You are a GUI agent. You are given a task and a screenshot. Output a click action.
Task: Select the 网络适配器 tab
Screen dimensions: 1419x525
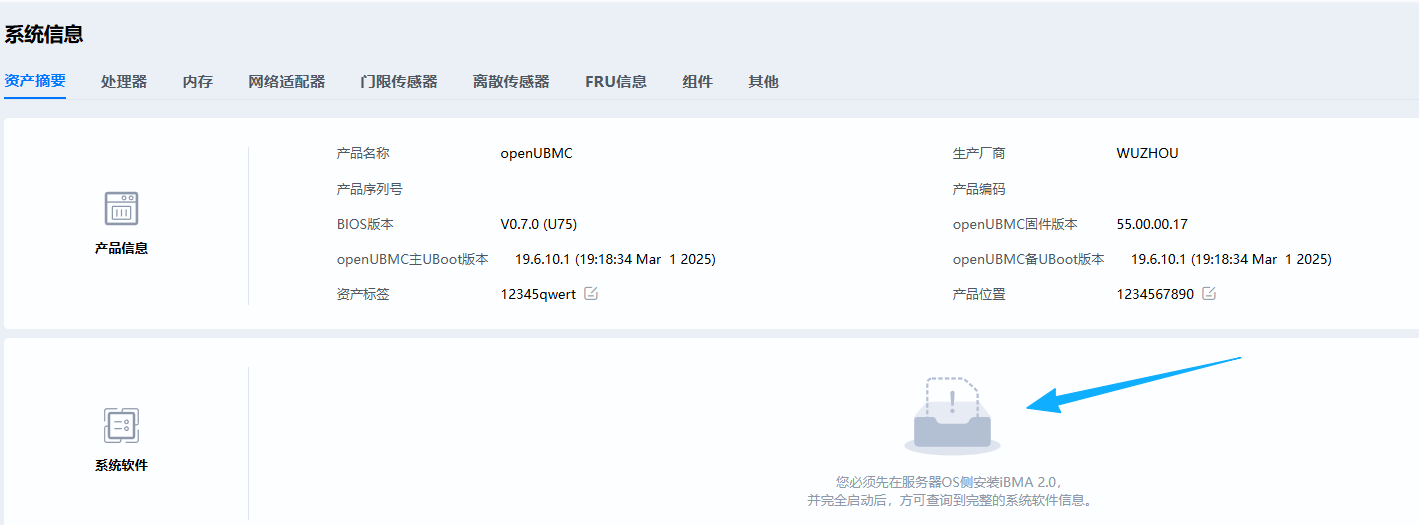click(287, 82)
